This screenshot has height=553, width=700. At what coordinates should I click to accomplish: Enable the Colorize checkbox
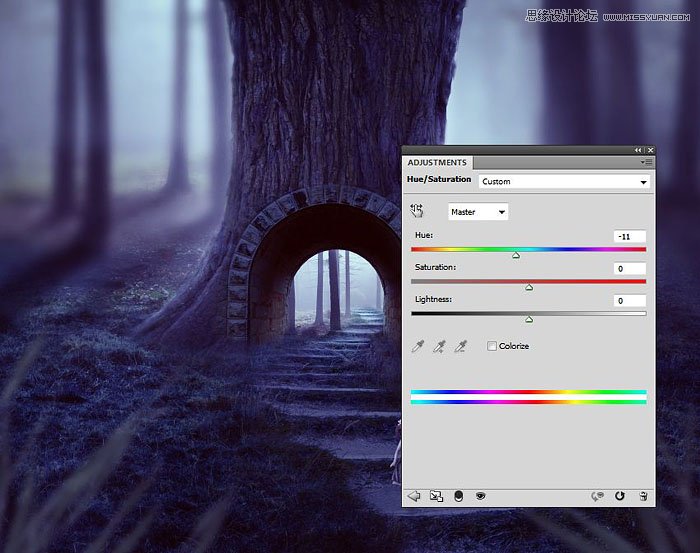(x=492, y=346)
